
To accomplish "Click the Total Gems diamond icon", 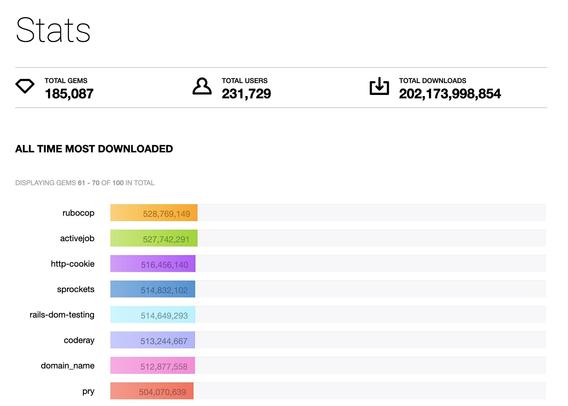I will click(x=25, y=86).
